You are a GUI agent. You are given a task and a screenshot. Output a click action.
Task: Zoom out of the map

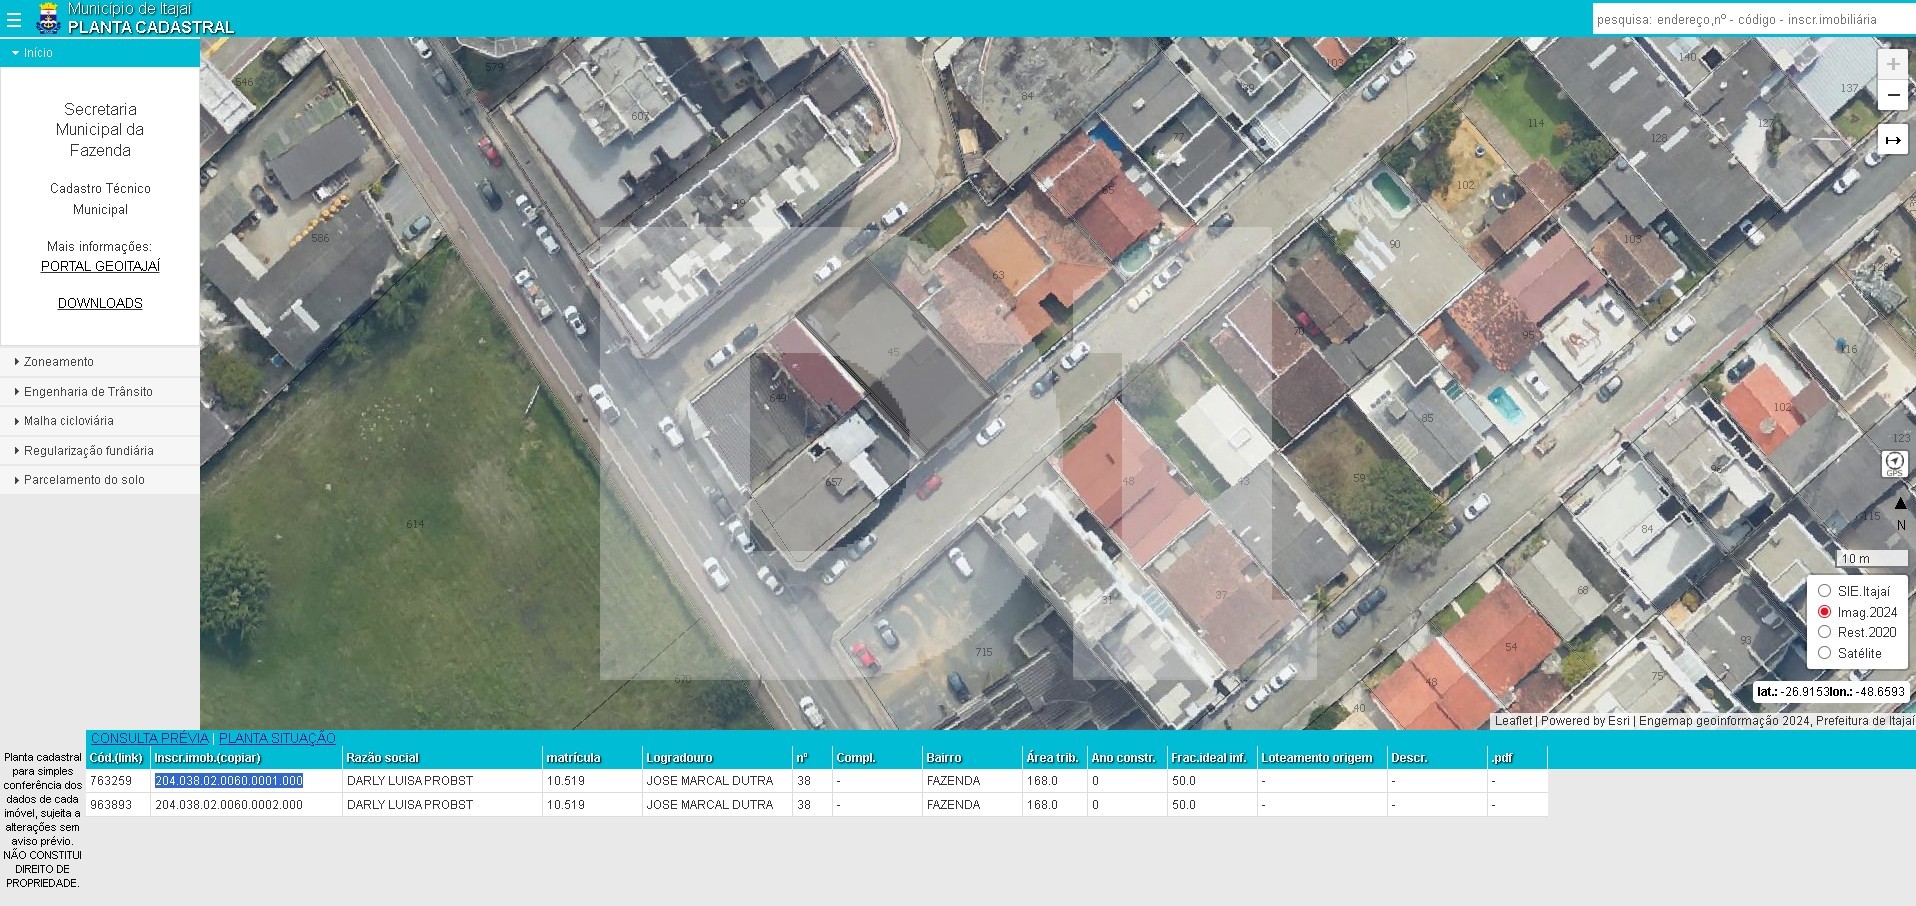(1892, 95)
